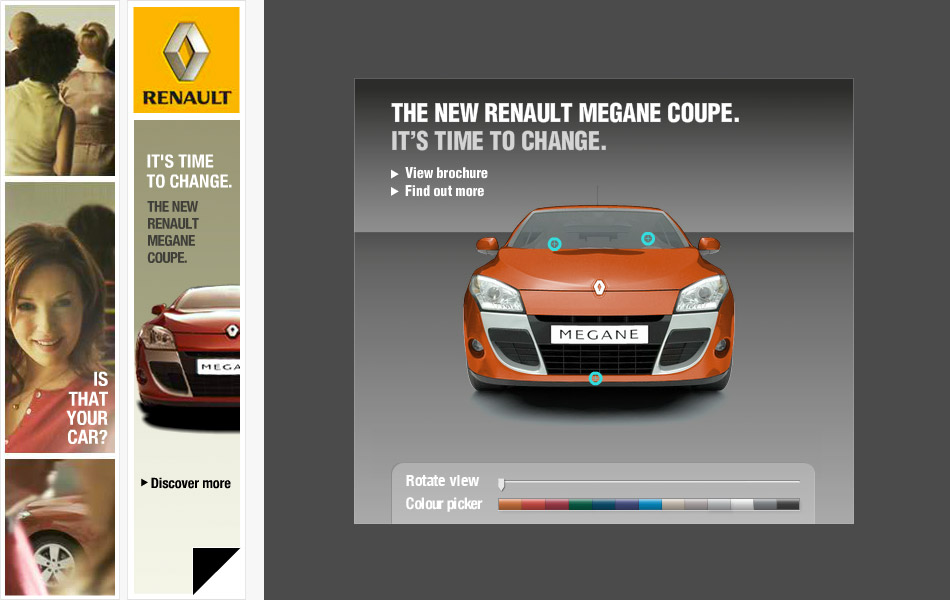Screen dimensions: 950x600
Task: Choose the white colour swatch
Action: [x=742, y=504]
